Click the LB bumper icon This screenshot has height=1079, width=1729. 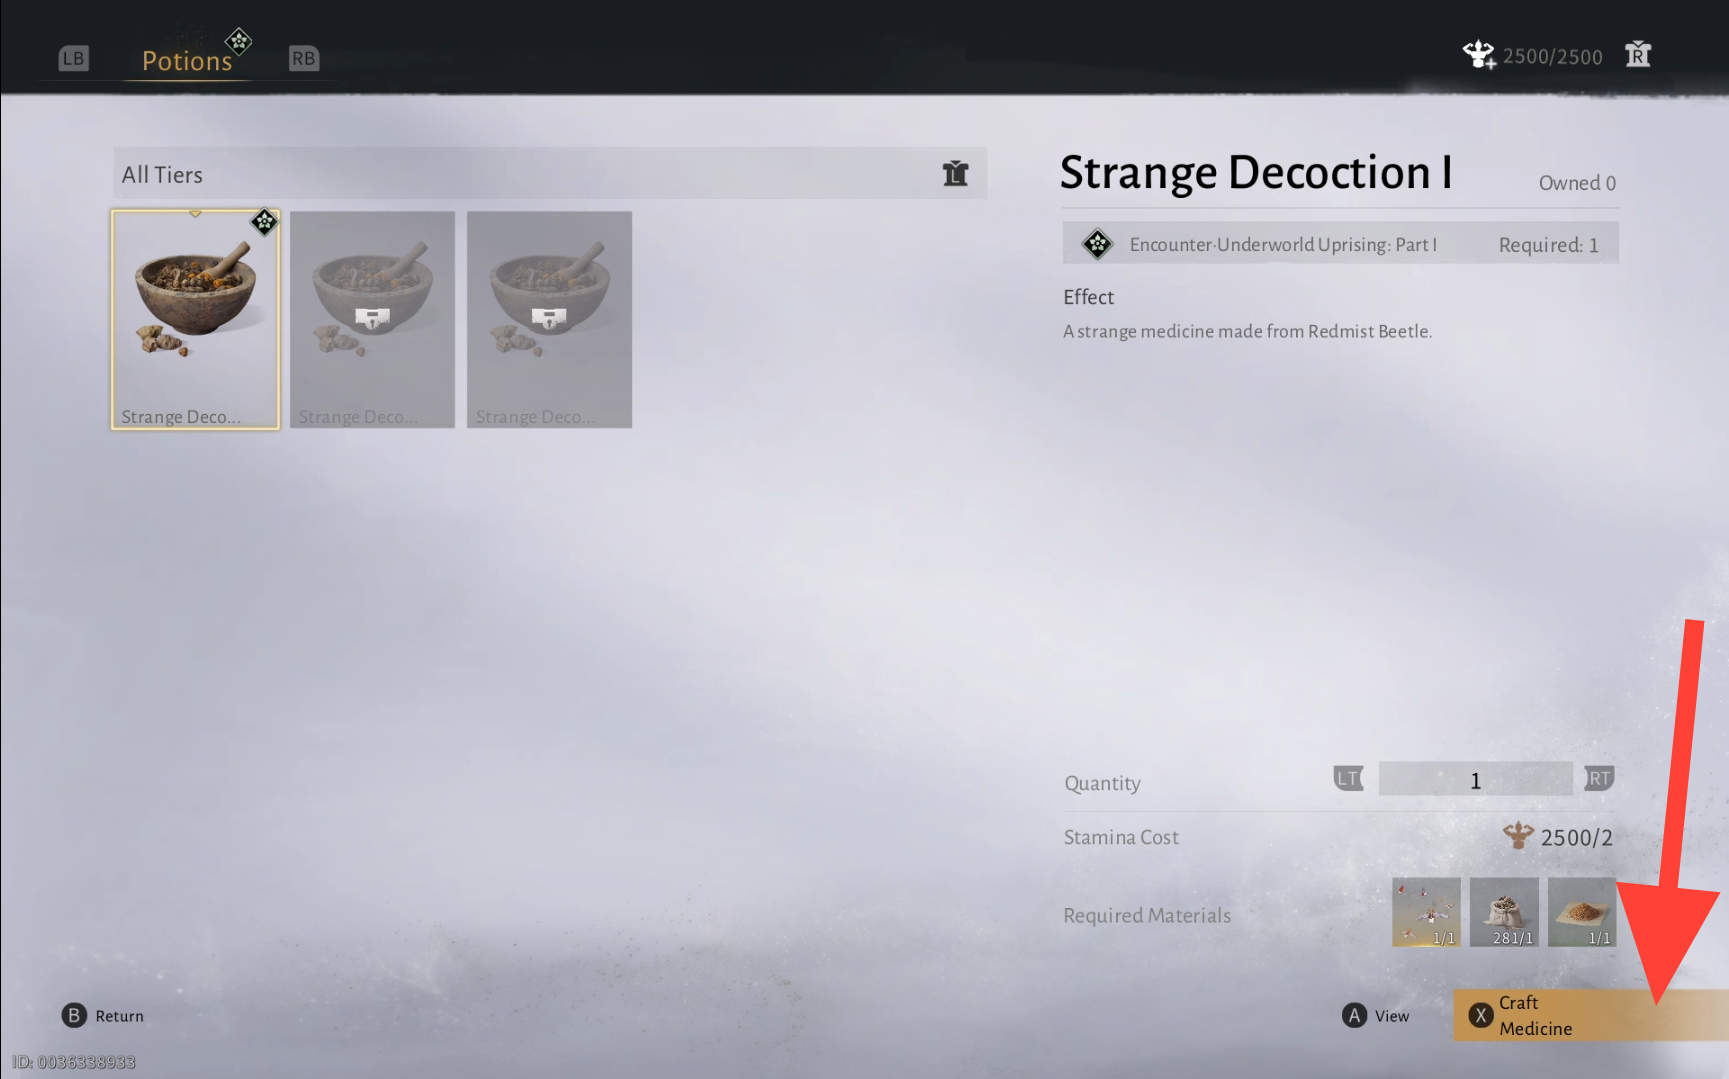click(73, 58)
